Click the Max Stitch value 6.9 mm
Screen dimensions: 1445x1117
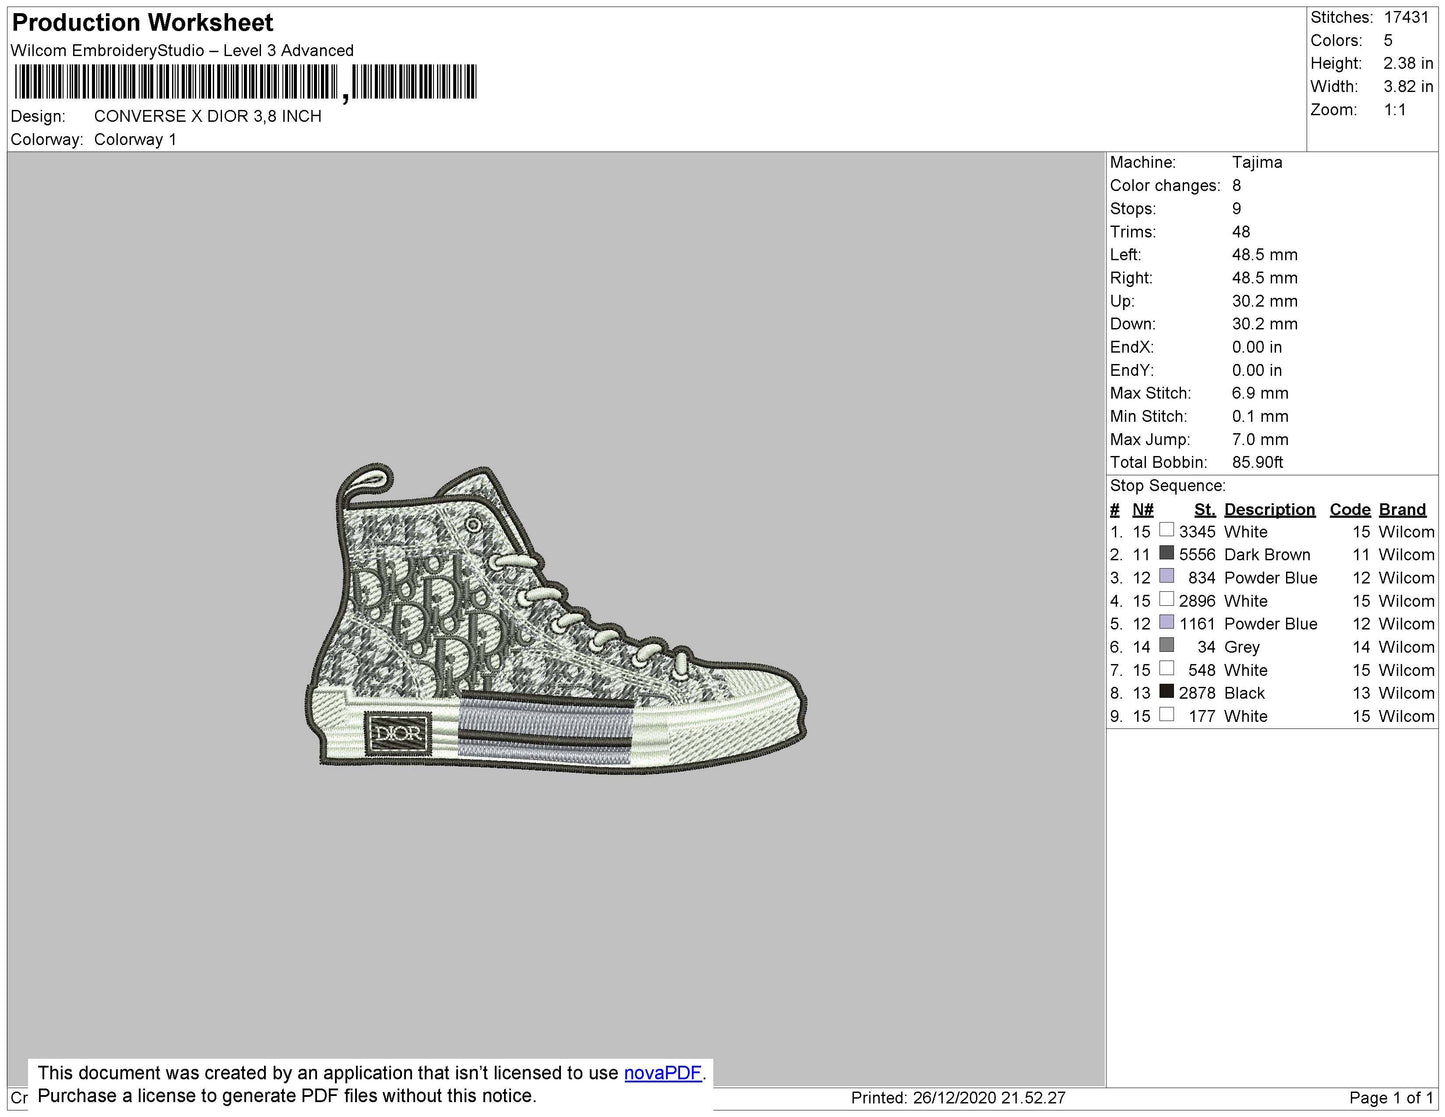(1260, 393)
